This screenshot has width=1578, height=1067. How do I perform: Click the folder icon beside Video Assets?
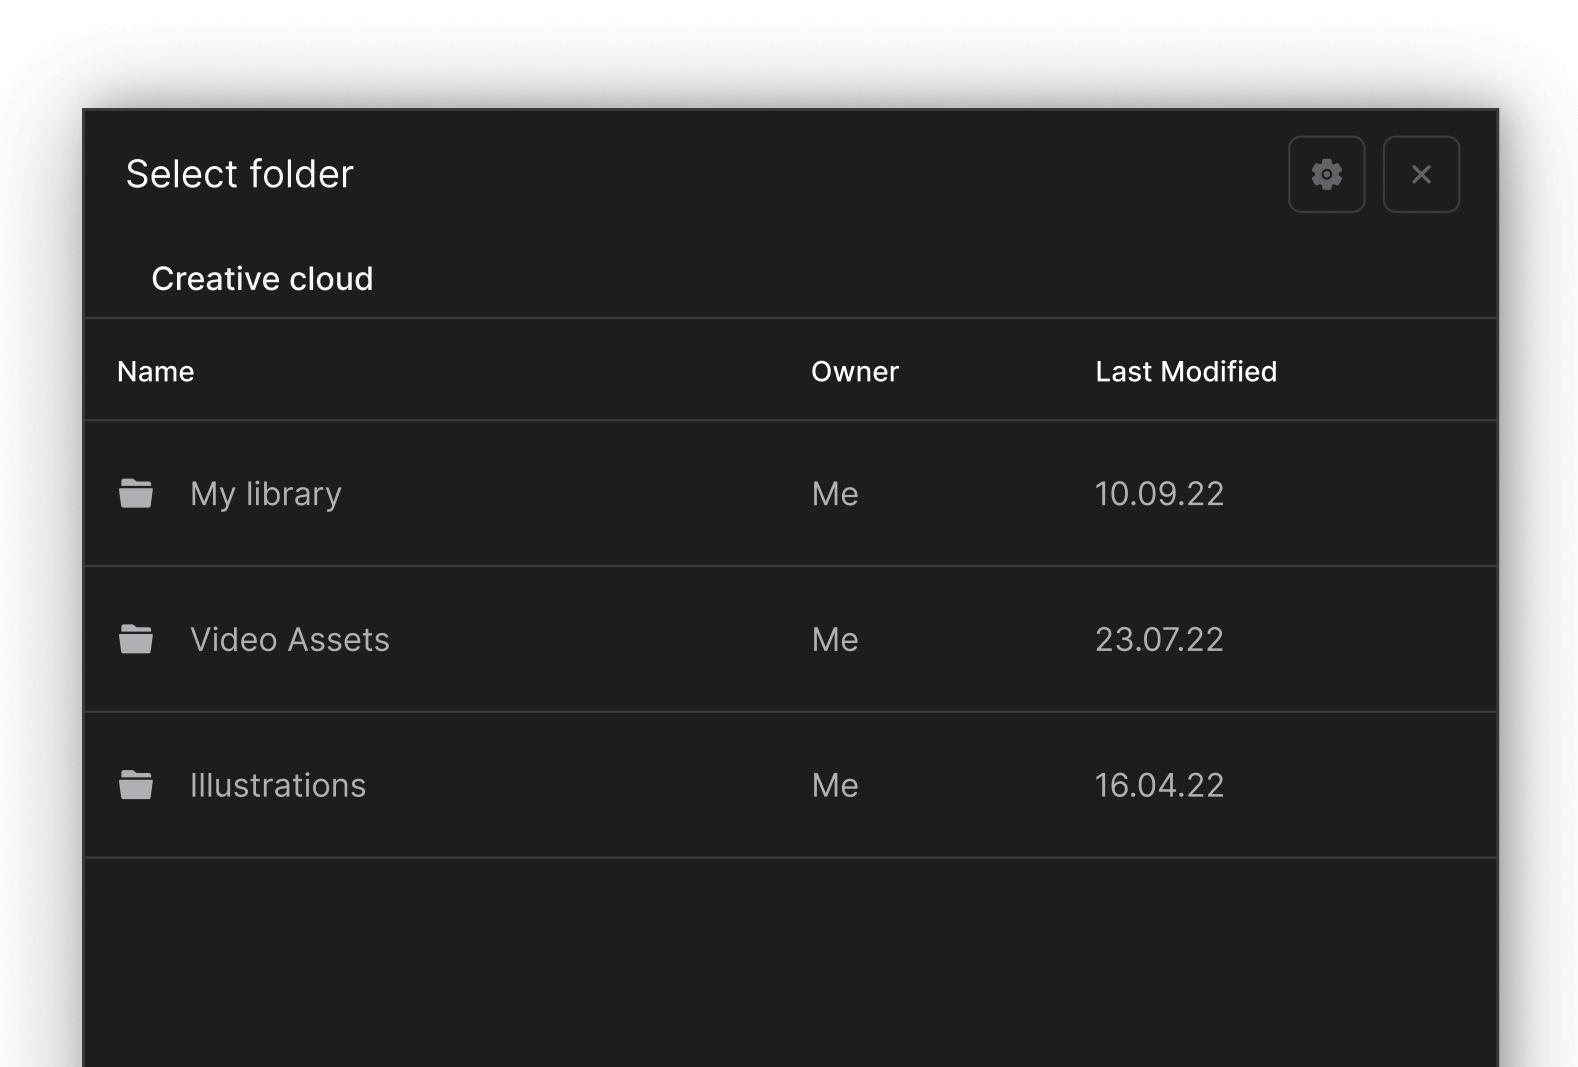[x=136, y=639]
